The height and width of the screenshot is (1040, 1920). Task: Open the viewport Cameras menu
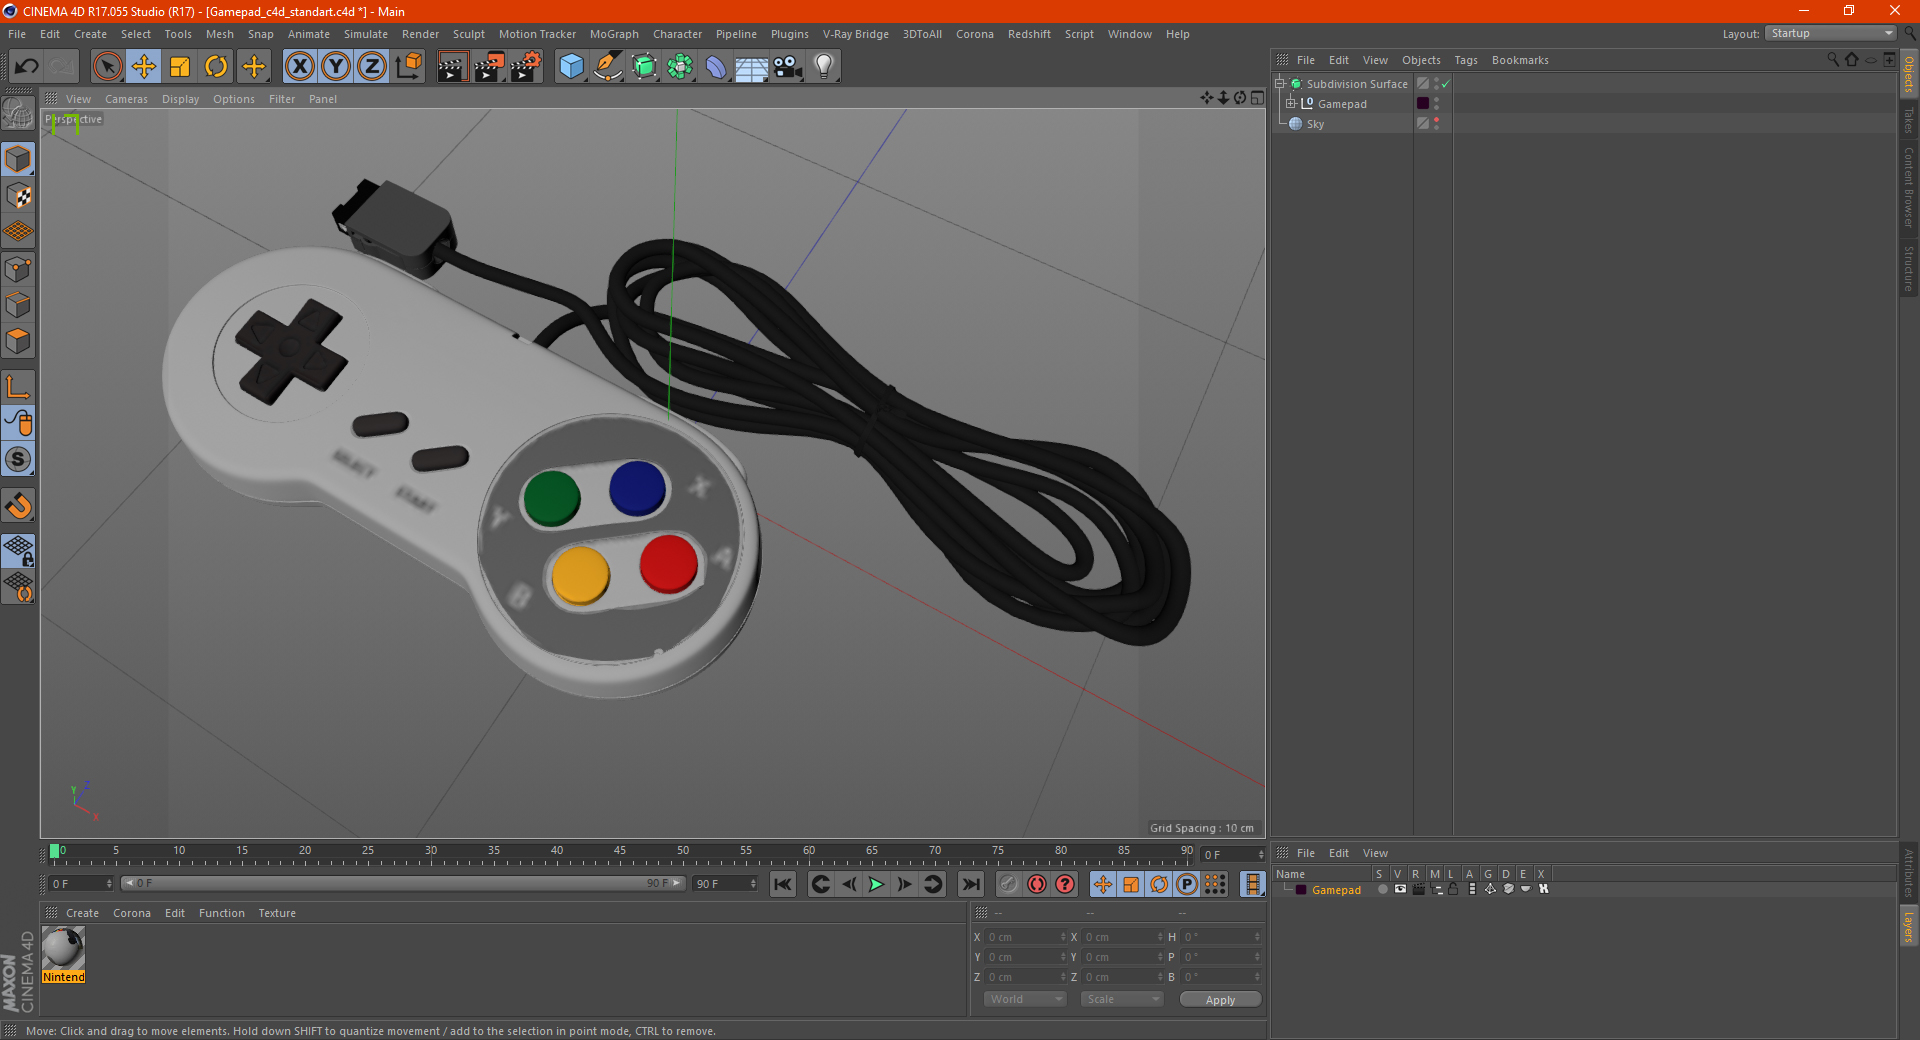[126, 99]
